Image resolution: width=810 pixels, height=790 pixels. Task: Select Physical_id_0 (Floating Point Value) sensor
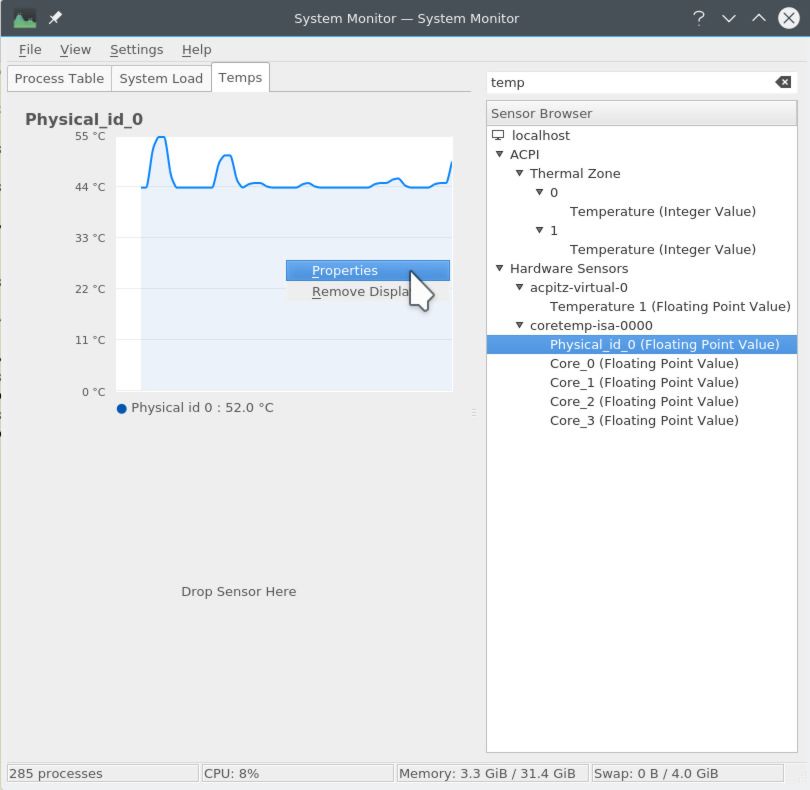coord(642,345)
